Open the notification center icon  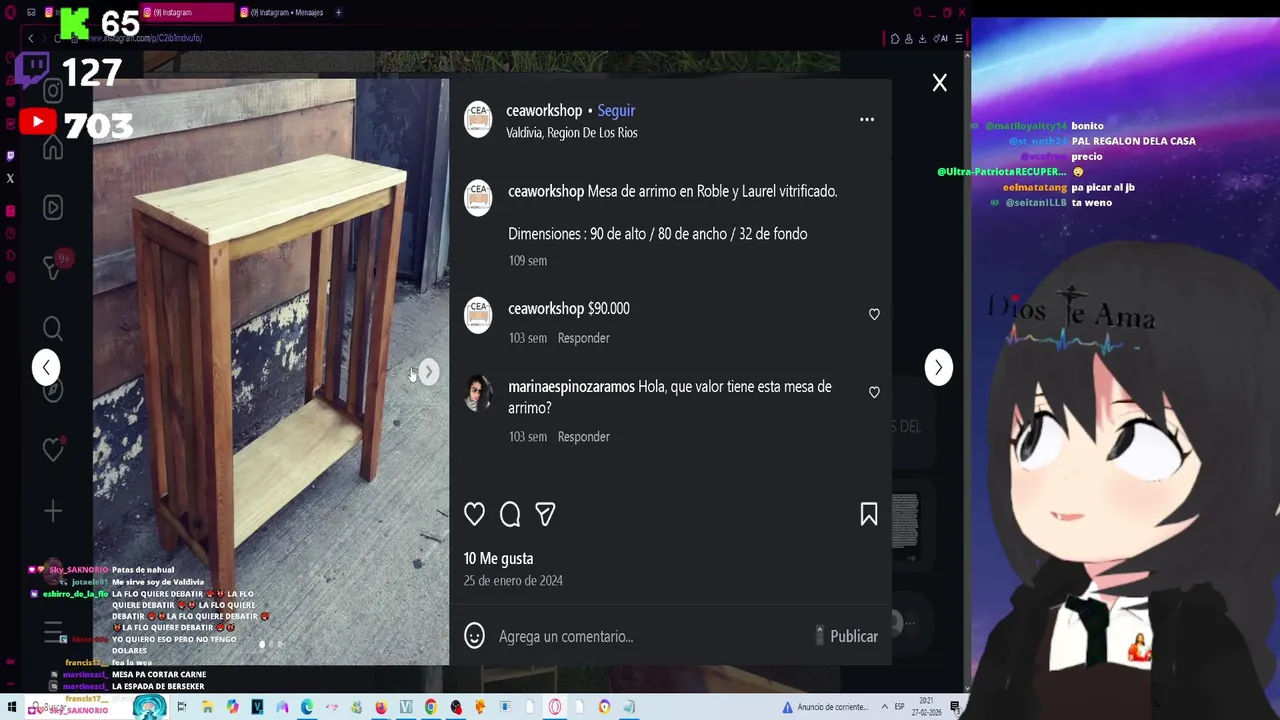pyautogui.click(x=956, y=707)
